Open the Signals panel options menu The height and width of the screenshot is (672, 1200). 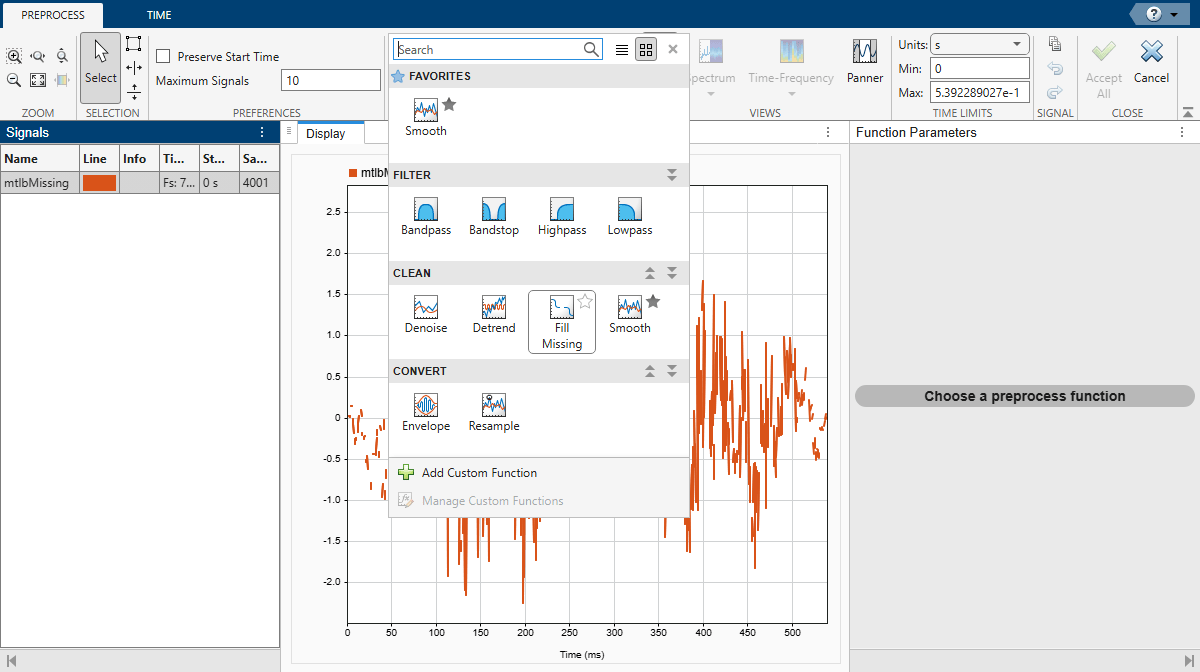tap(262, 132)
